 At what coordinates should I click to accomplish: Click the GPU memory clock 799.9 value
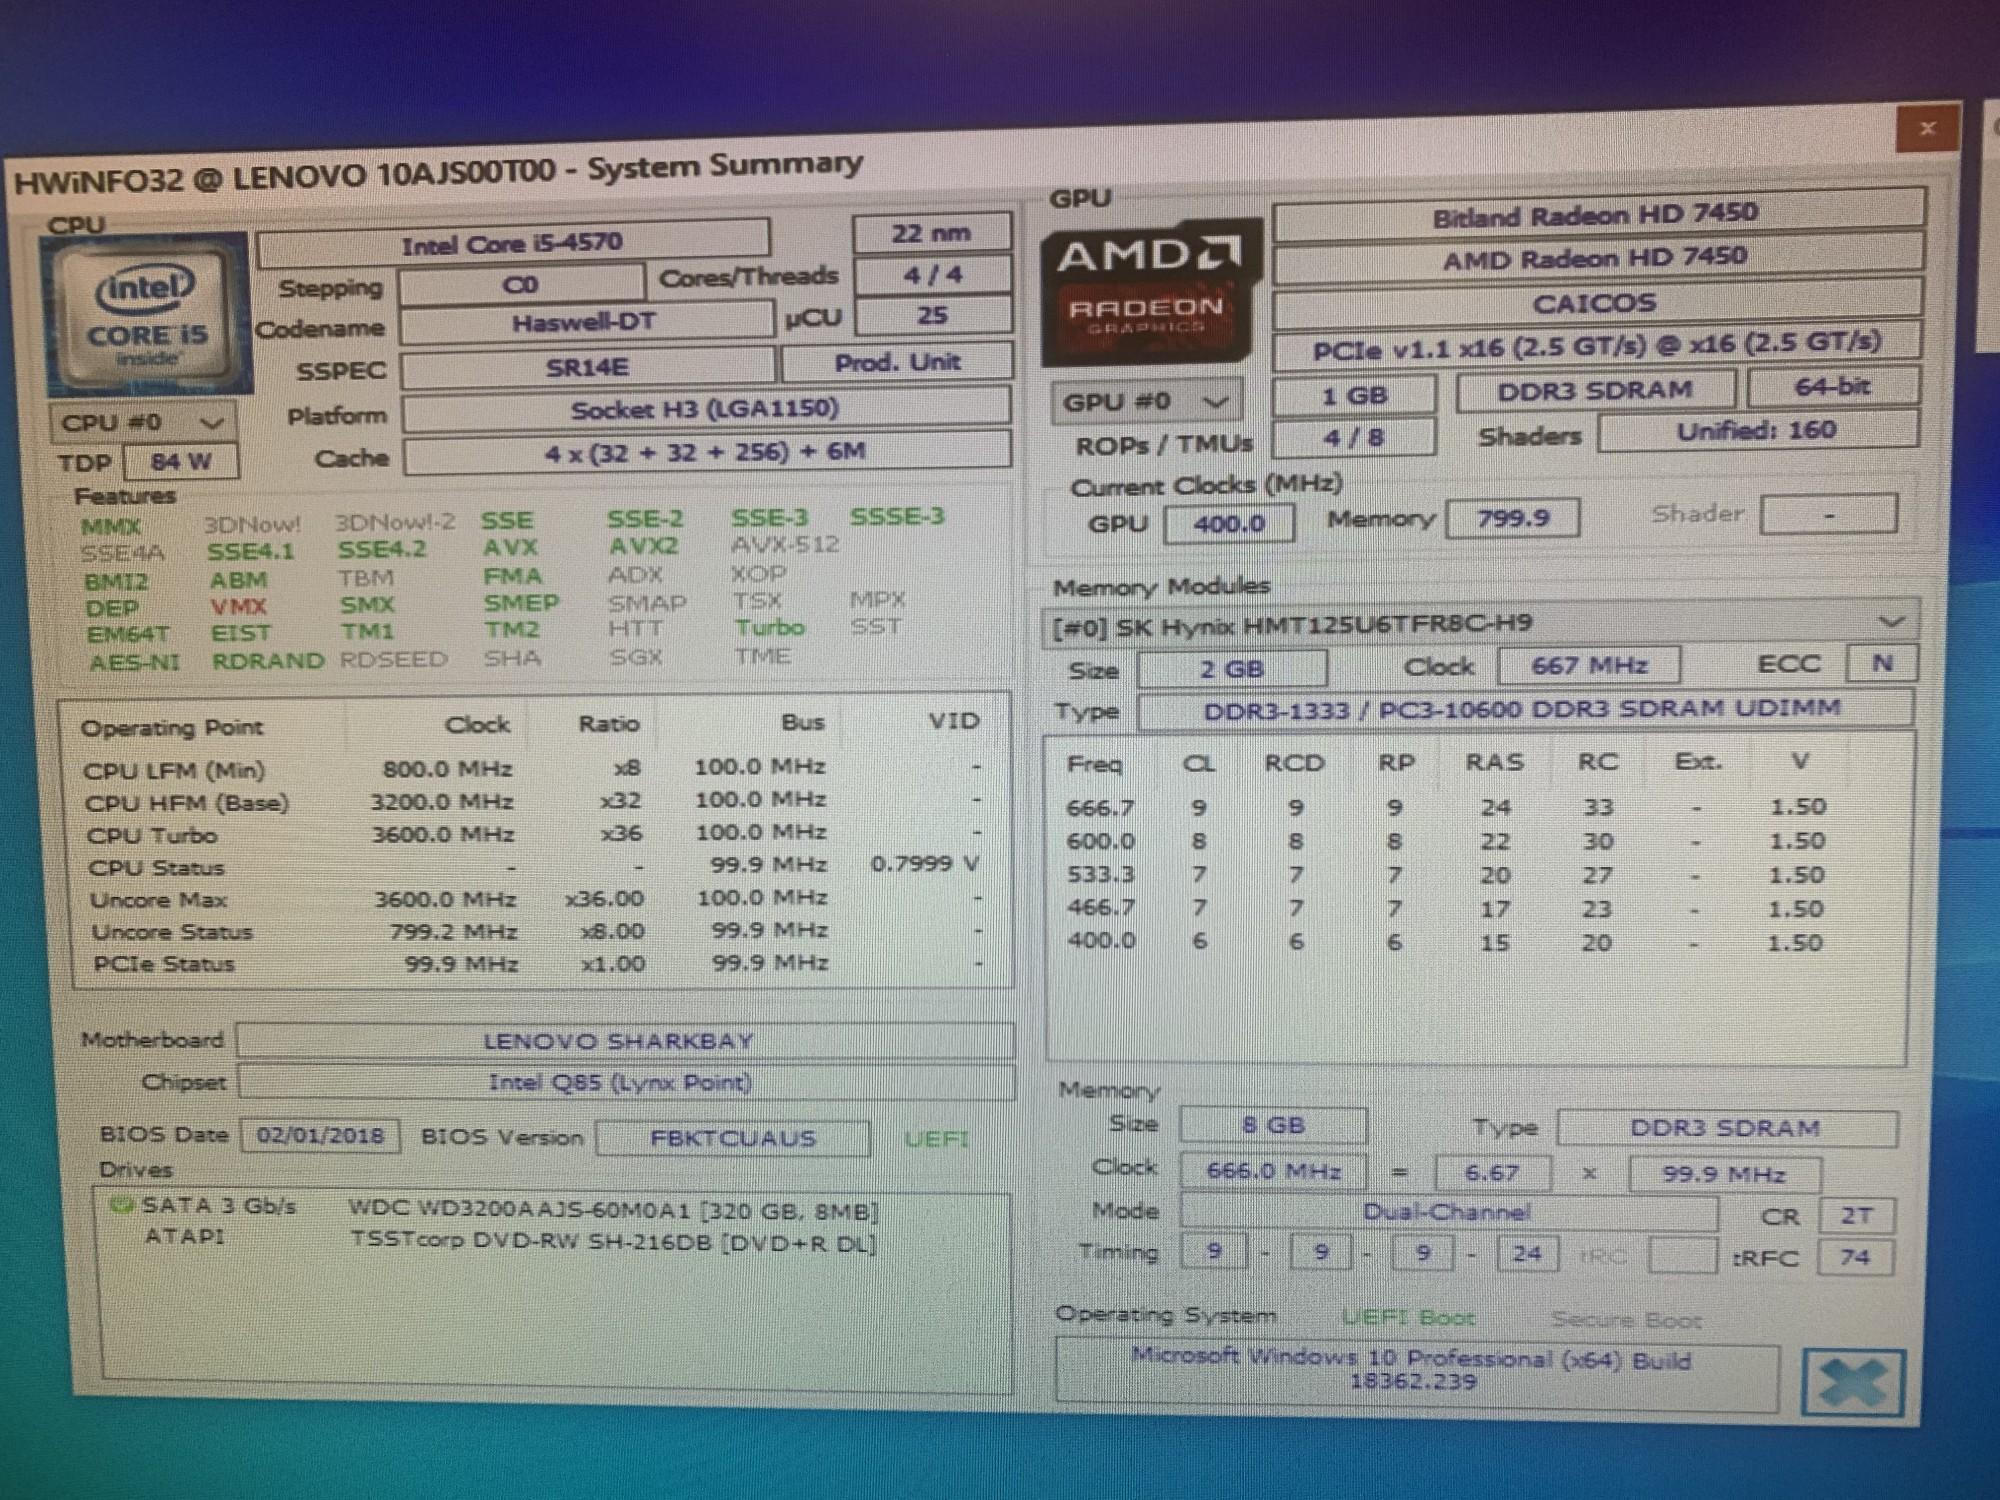click(1513, 518)
